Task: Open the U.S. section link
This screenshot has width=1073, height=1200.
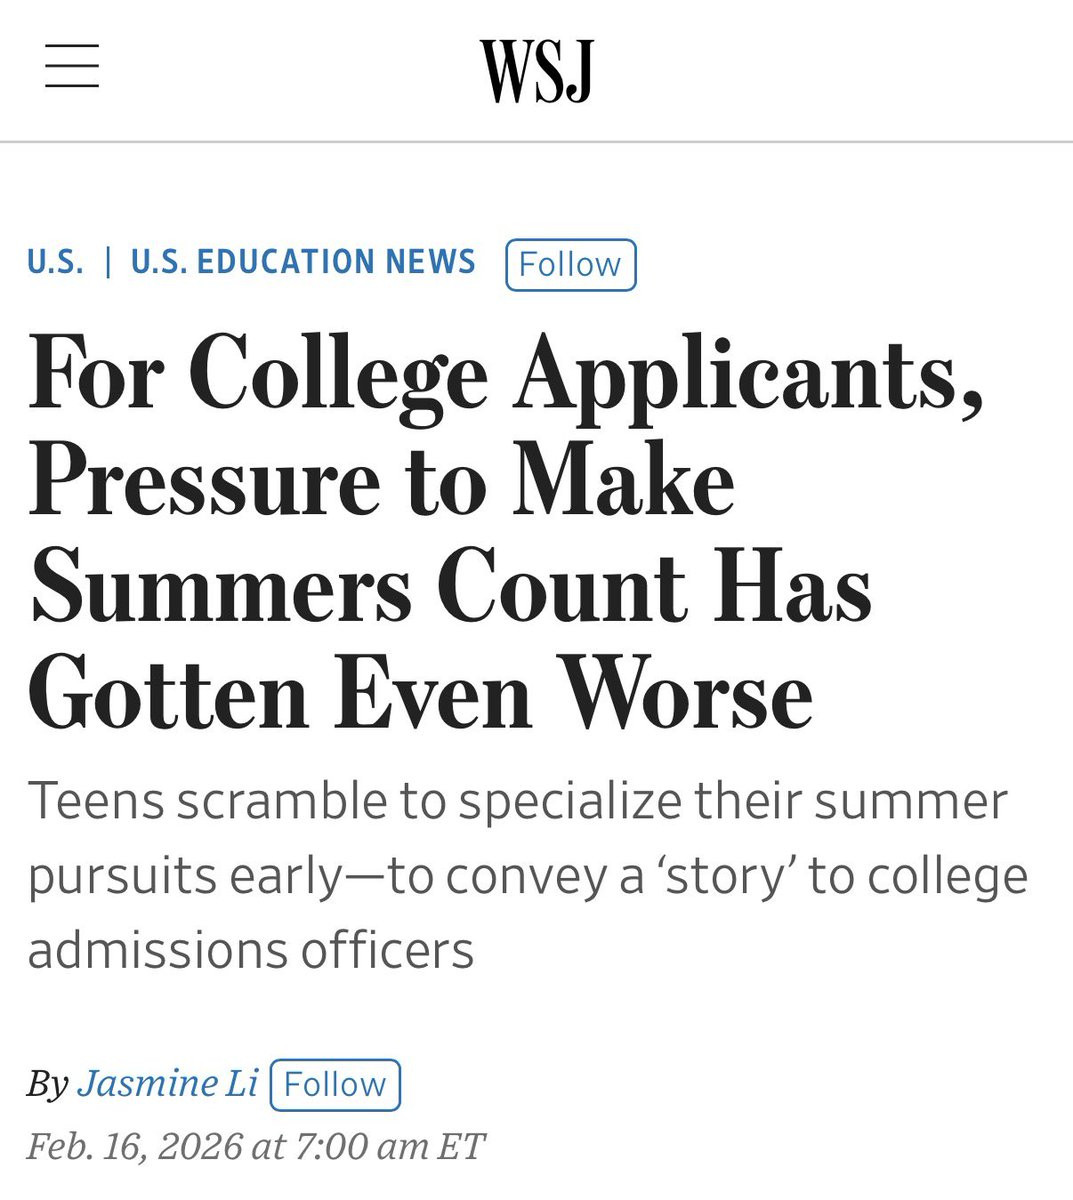Action: [x=56, y=262]
